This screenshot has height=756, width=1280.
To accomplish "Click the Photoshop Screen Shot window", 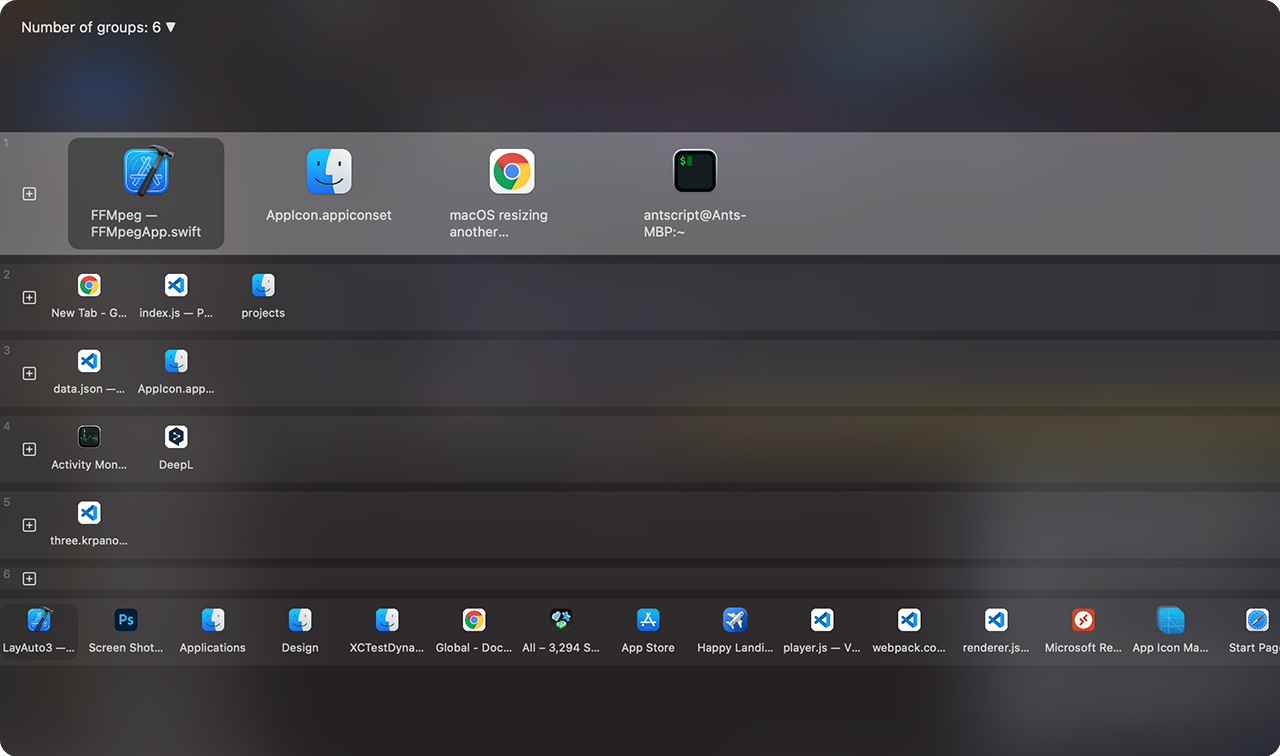I will coord(126,631).
